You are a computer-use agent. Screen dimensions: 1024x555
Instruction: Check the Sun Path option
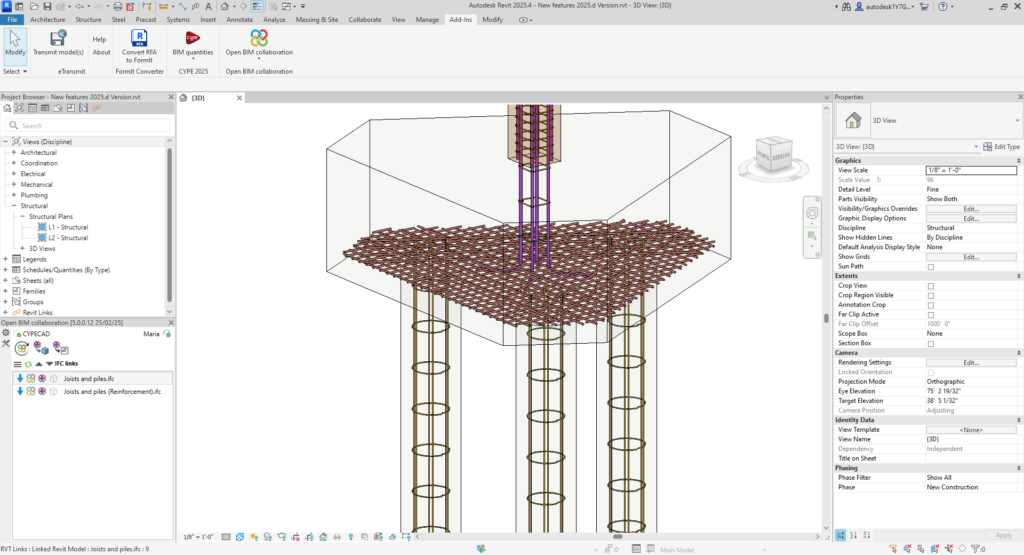(x=931, y=267)
